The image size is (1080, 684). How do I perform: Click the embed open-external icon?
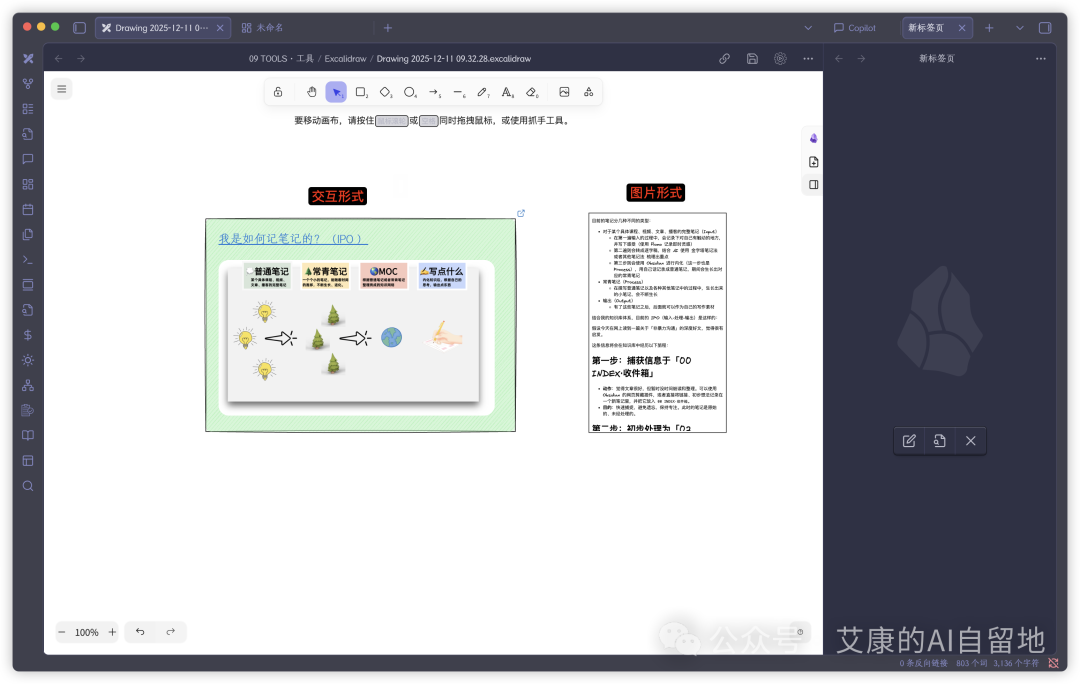(521, 214)
